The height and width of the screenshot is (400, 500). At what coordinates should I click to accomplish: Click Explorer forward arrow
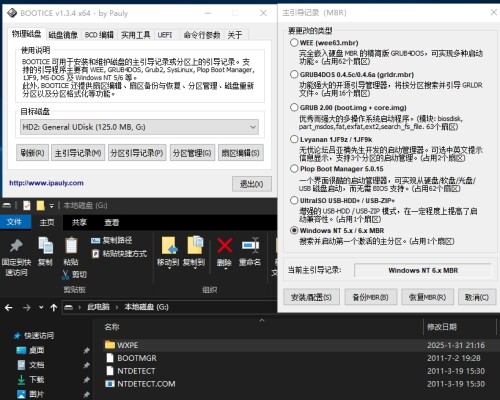tap(27, 307)
